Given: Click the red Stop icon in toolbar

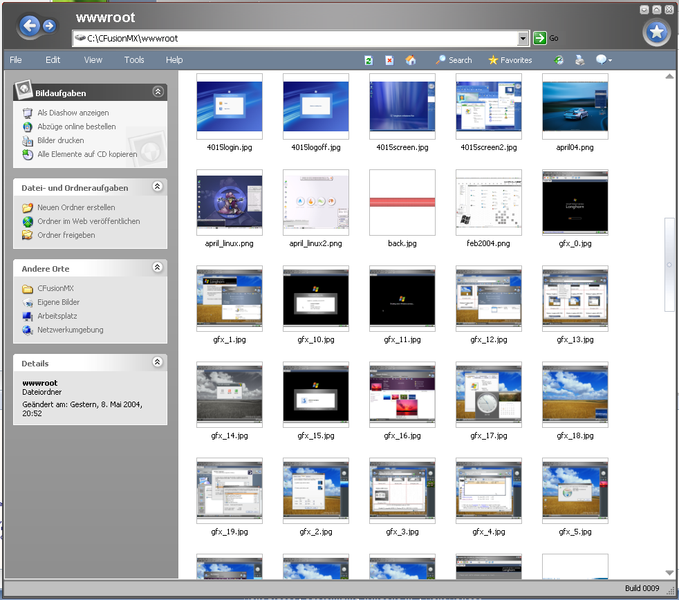Looking at the screenshot, I should coord(389,60).
